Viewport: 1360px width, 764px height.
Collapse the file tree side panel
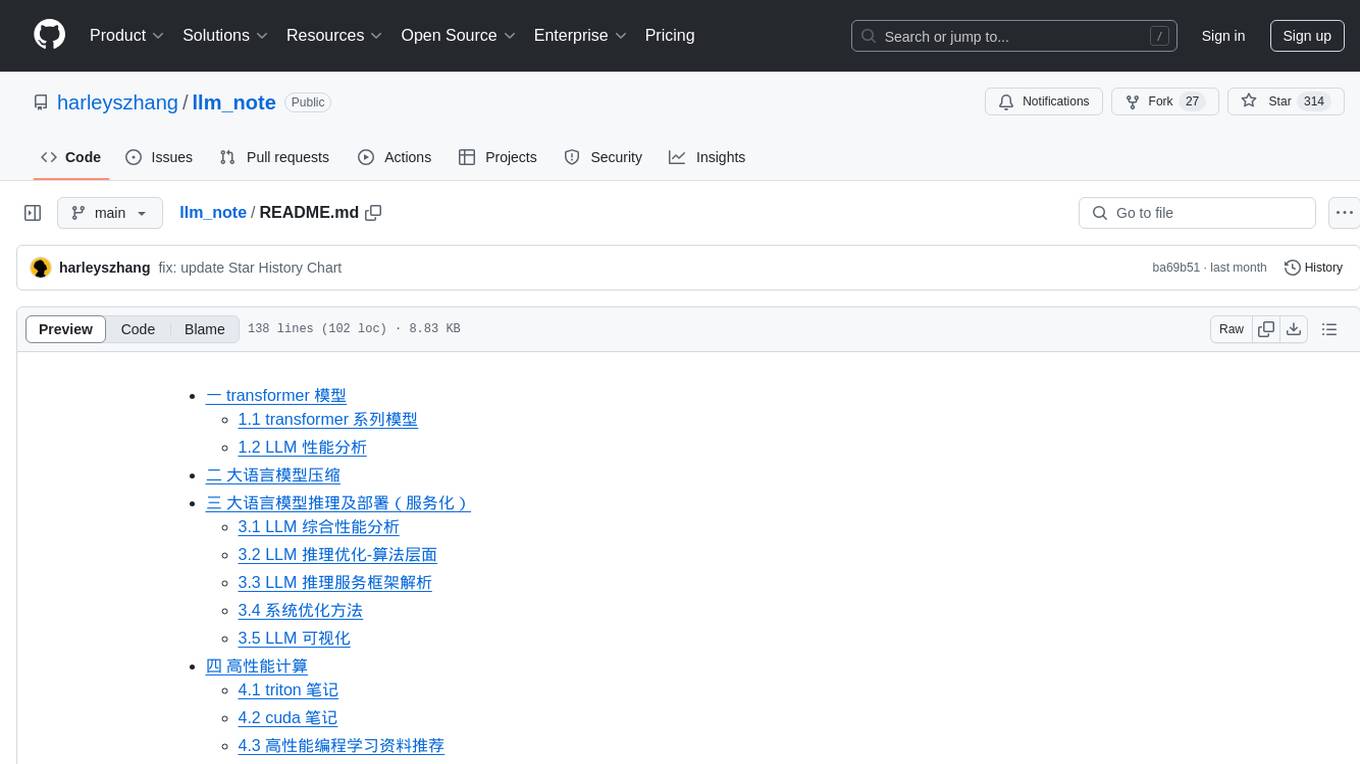coord(33,213)
